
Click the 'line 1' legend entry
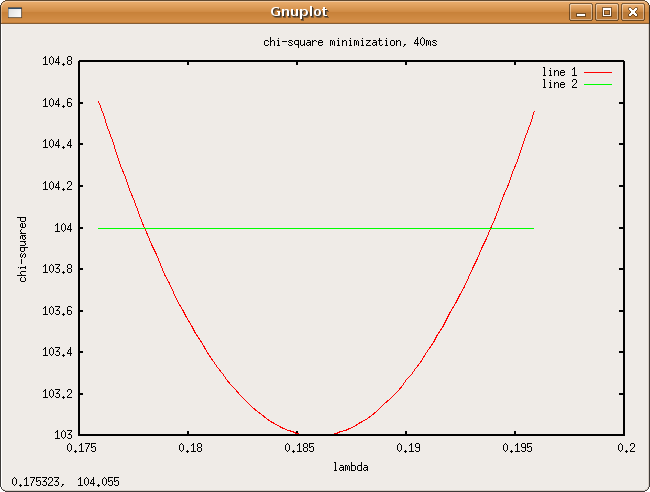pyautogui.click(x=559, y=72)
